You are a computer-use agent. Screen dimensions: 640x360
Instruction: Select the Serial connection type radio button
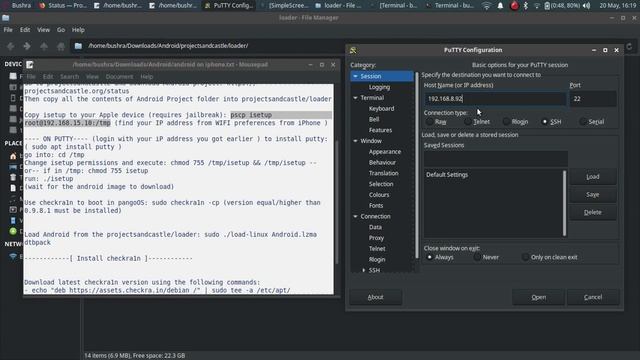[x=583, y=122]
